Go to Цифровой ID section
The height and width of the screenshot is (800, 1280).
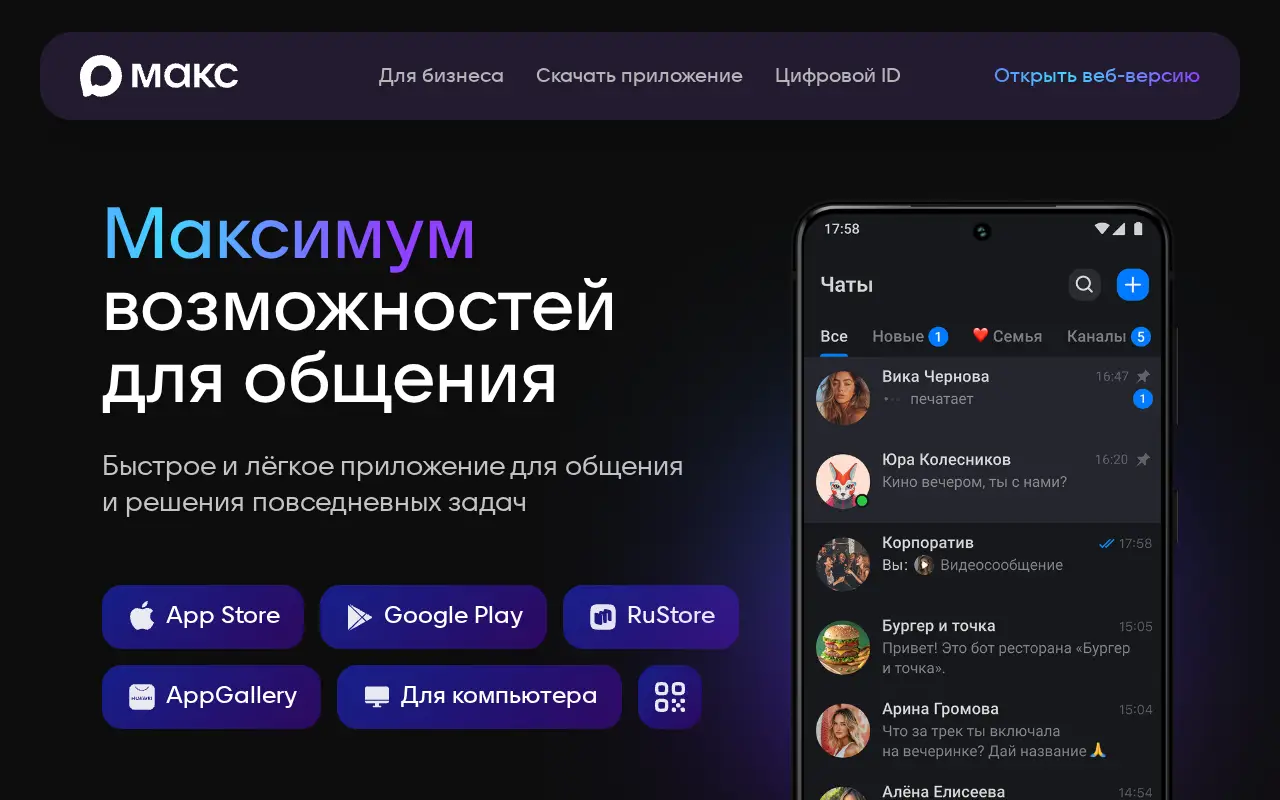(x=838, y=76)
